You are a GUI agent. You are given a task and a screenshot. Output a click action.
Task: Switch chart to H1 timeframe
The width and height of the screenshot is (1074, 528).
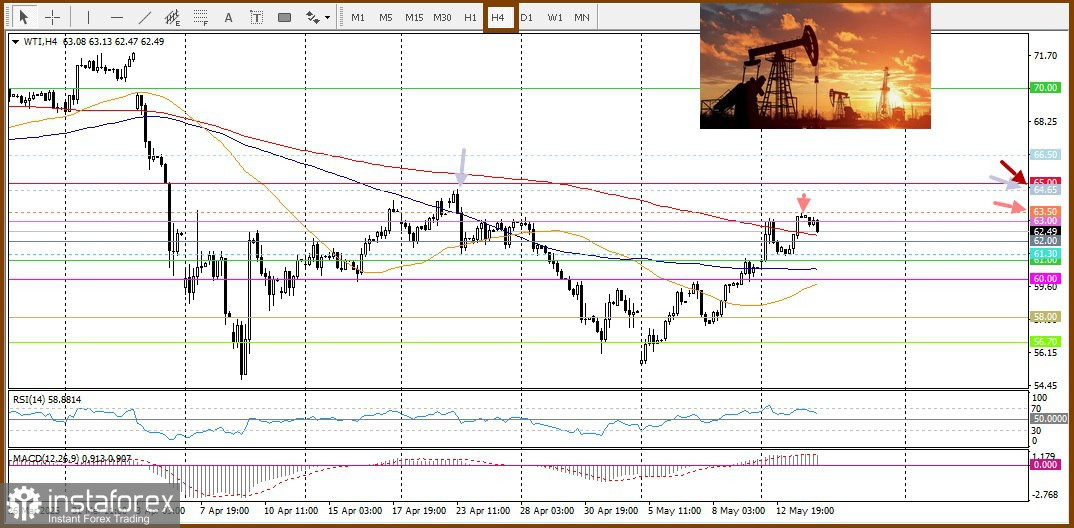click(470, 18)
